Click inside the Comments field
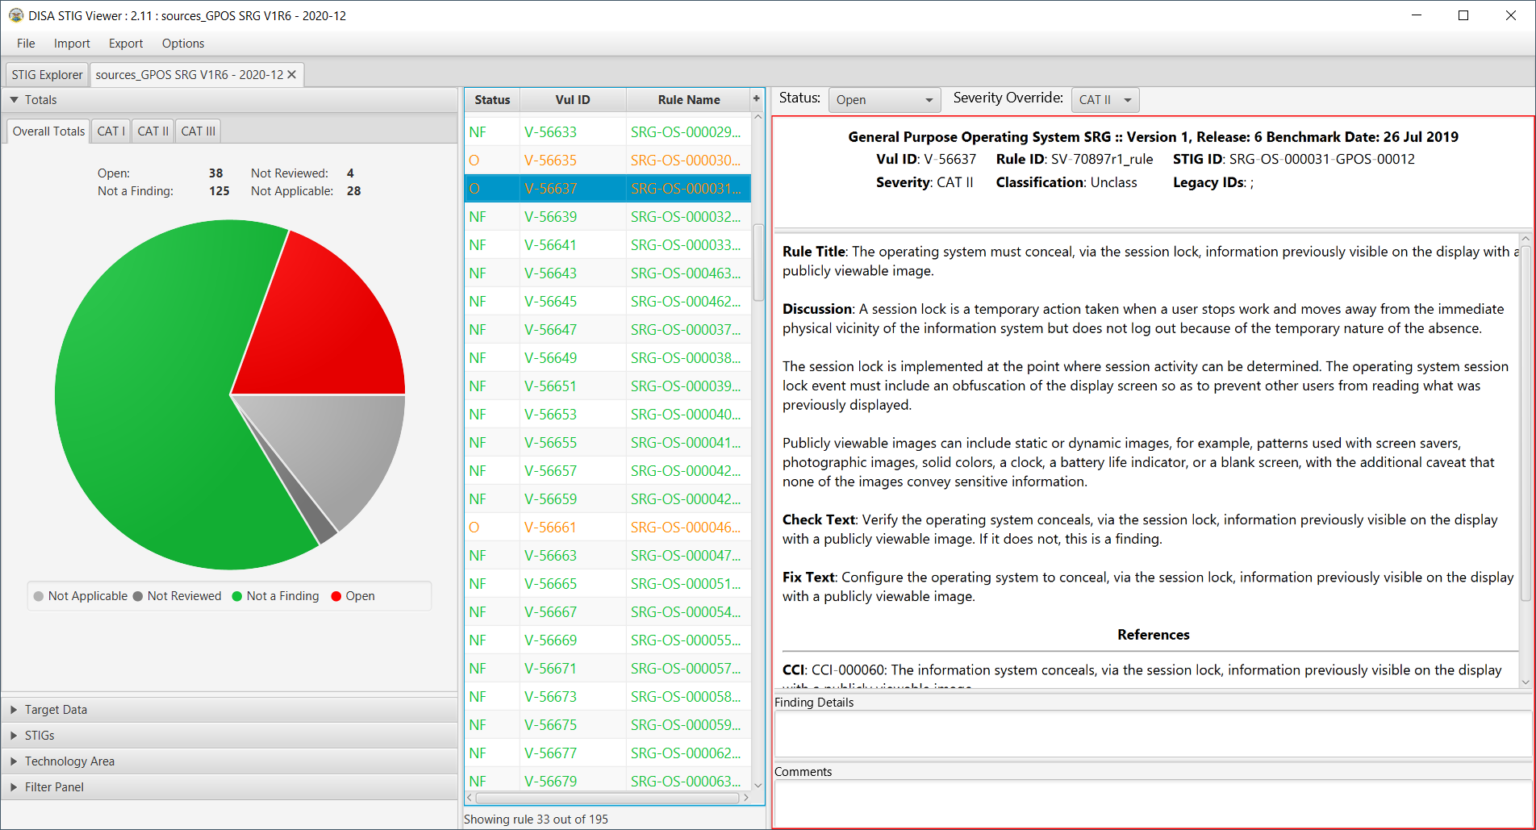Screen dimensions: 1536x830 point(1150,804)
